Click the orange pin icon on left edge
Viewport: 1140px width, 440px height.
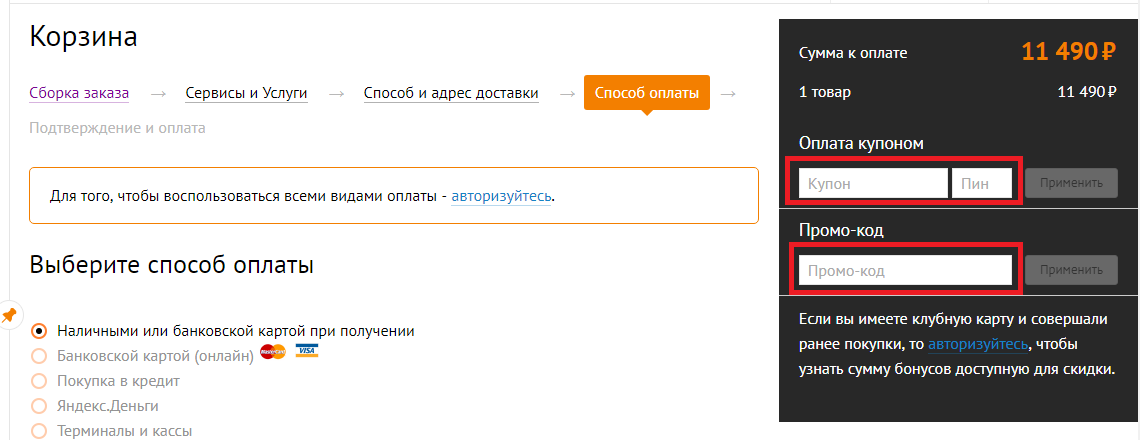[9, 315]
